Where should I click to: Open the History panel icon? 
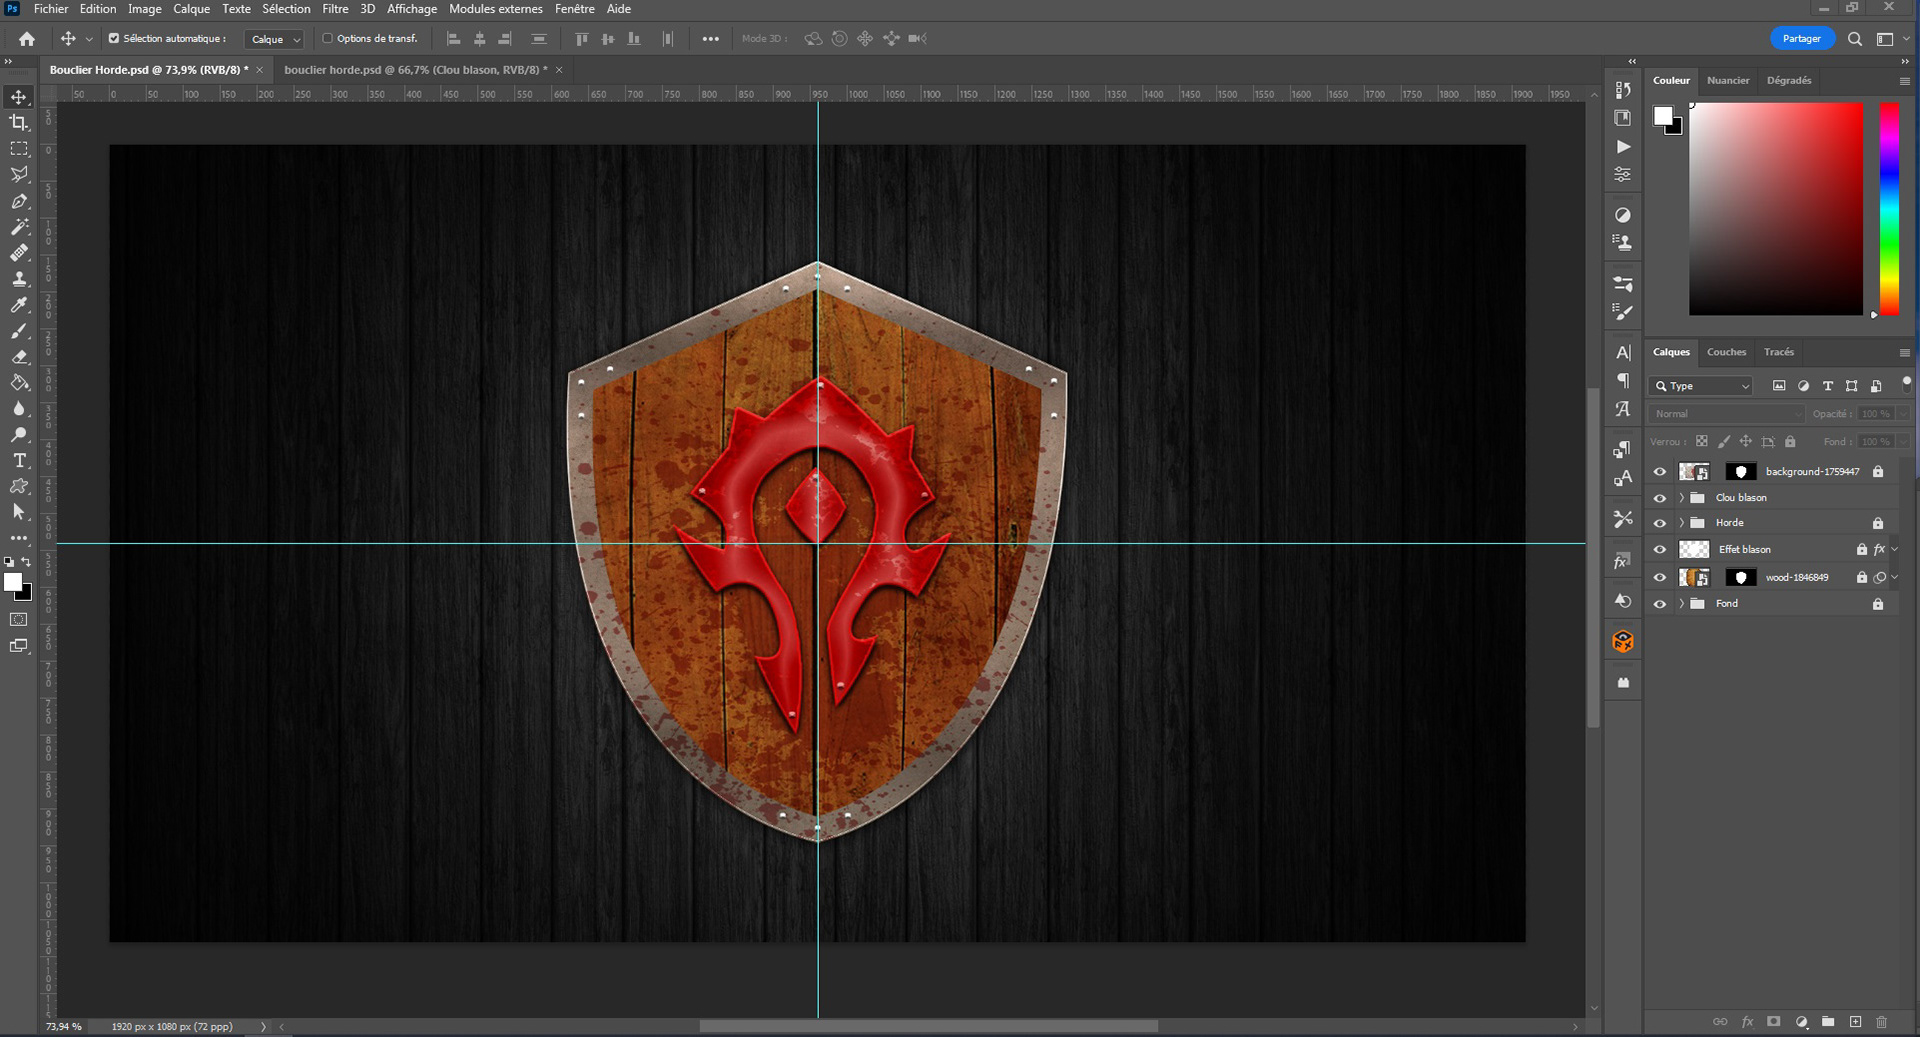pos(1623,90)
